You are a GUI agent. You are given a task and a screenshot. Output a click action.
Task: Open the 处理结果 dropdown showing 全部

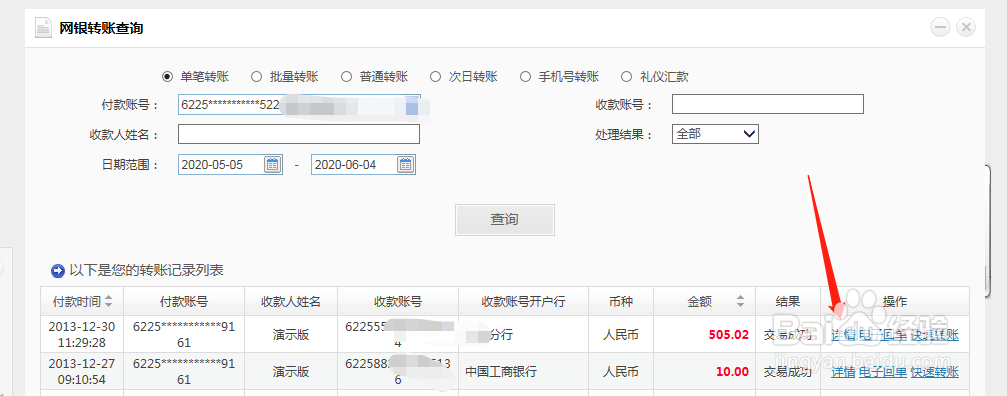coord(715,134)
